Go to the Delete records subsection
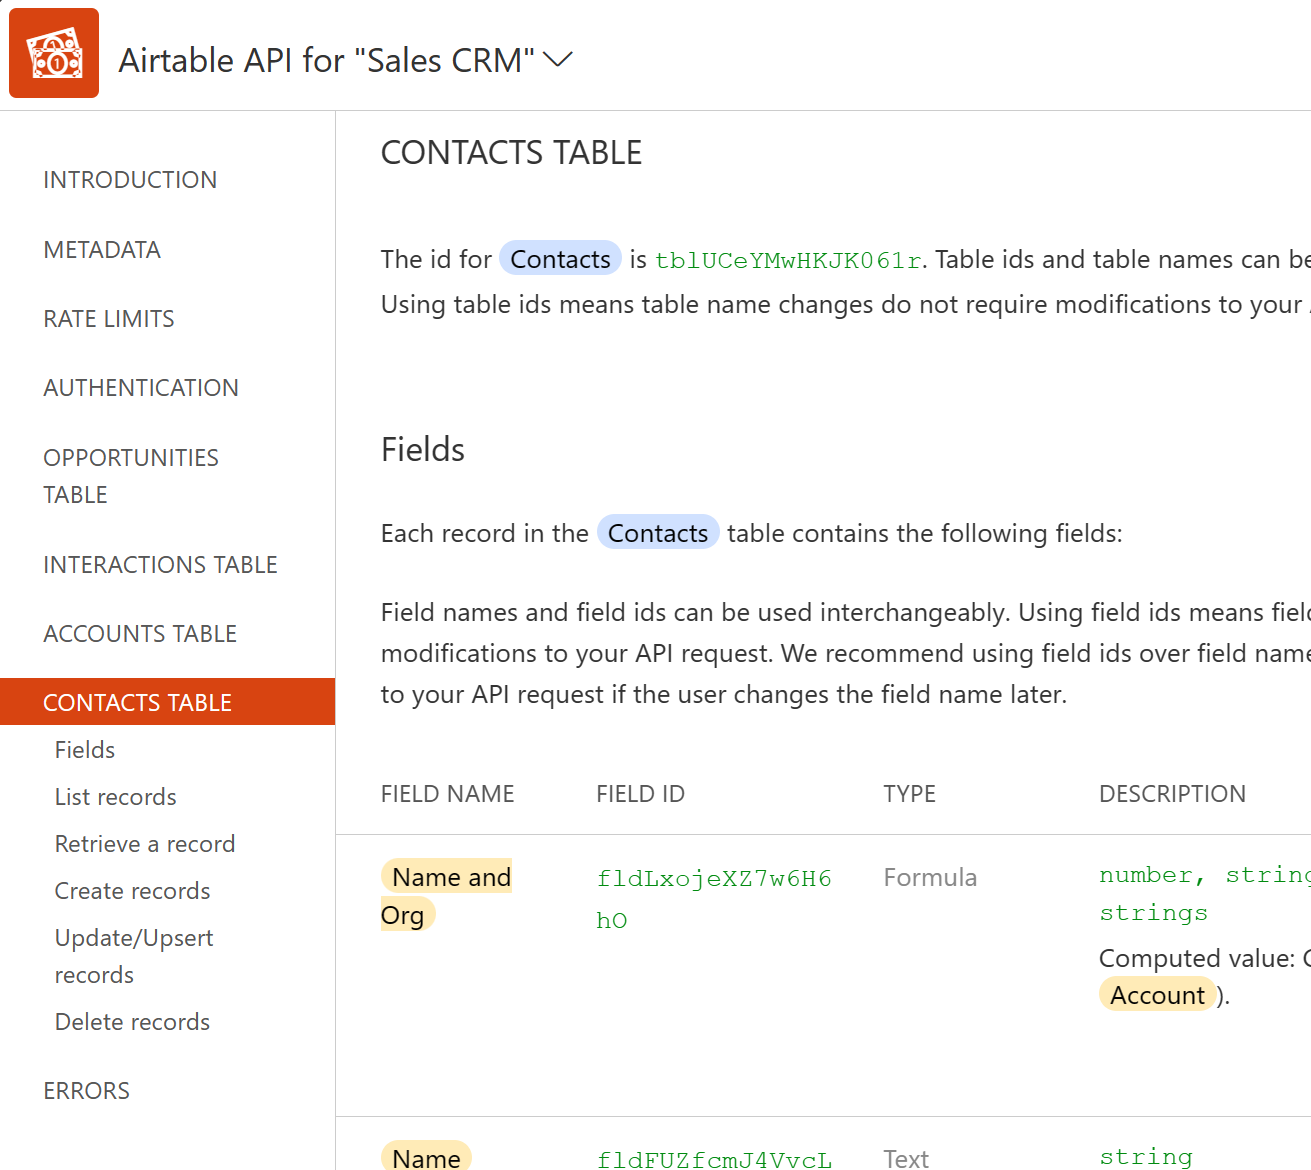This screenshot has width=1311, height=1170. [x=133, y=1022]
